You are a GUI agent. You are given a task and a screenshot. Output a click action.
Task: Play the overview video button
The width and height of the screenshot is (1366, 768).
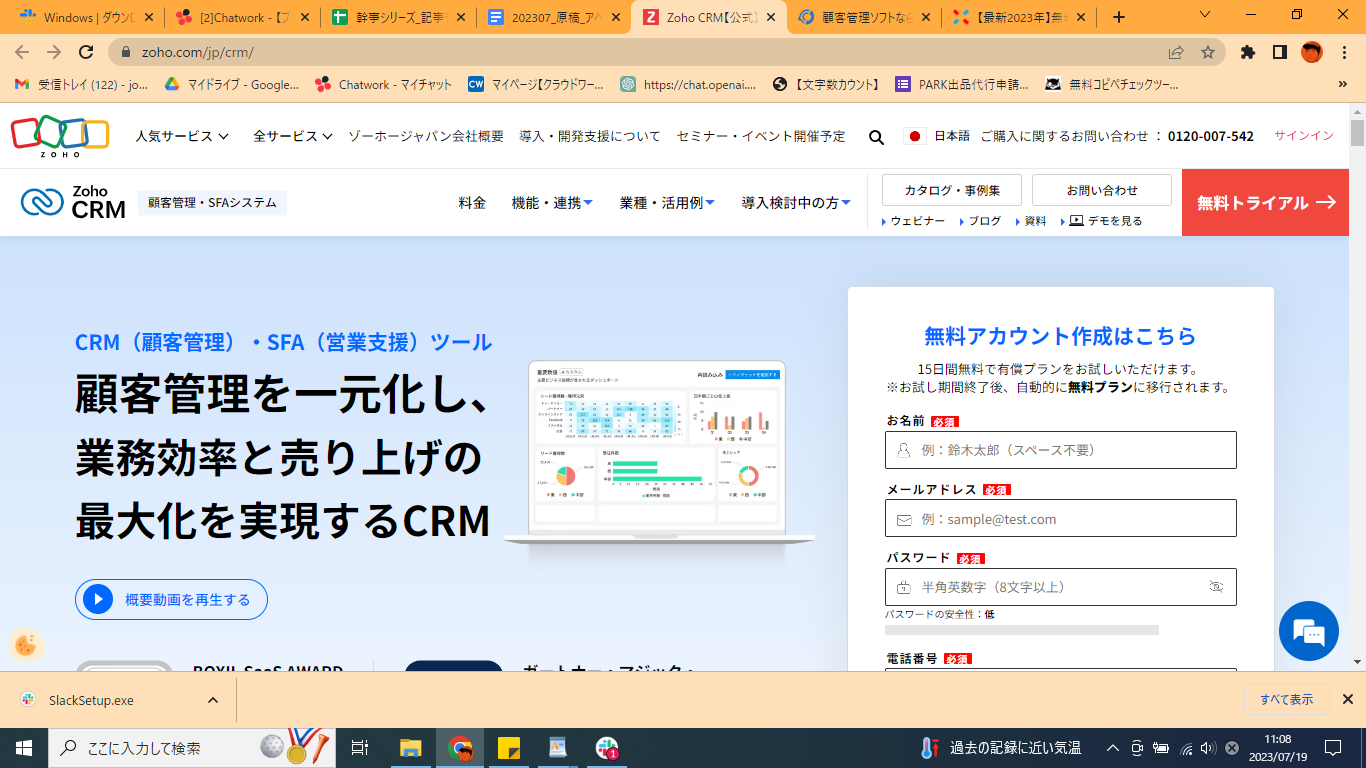pos(171,599)
